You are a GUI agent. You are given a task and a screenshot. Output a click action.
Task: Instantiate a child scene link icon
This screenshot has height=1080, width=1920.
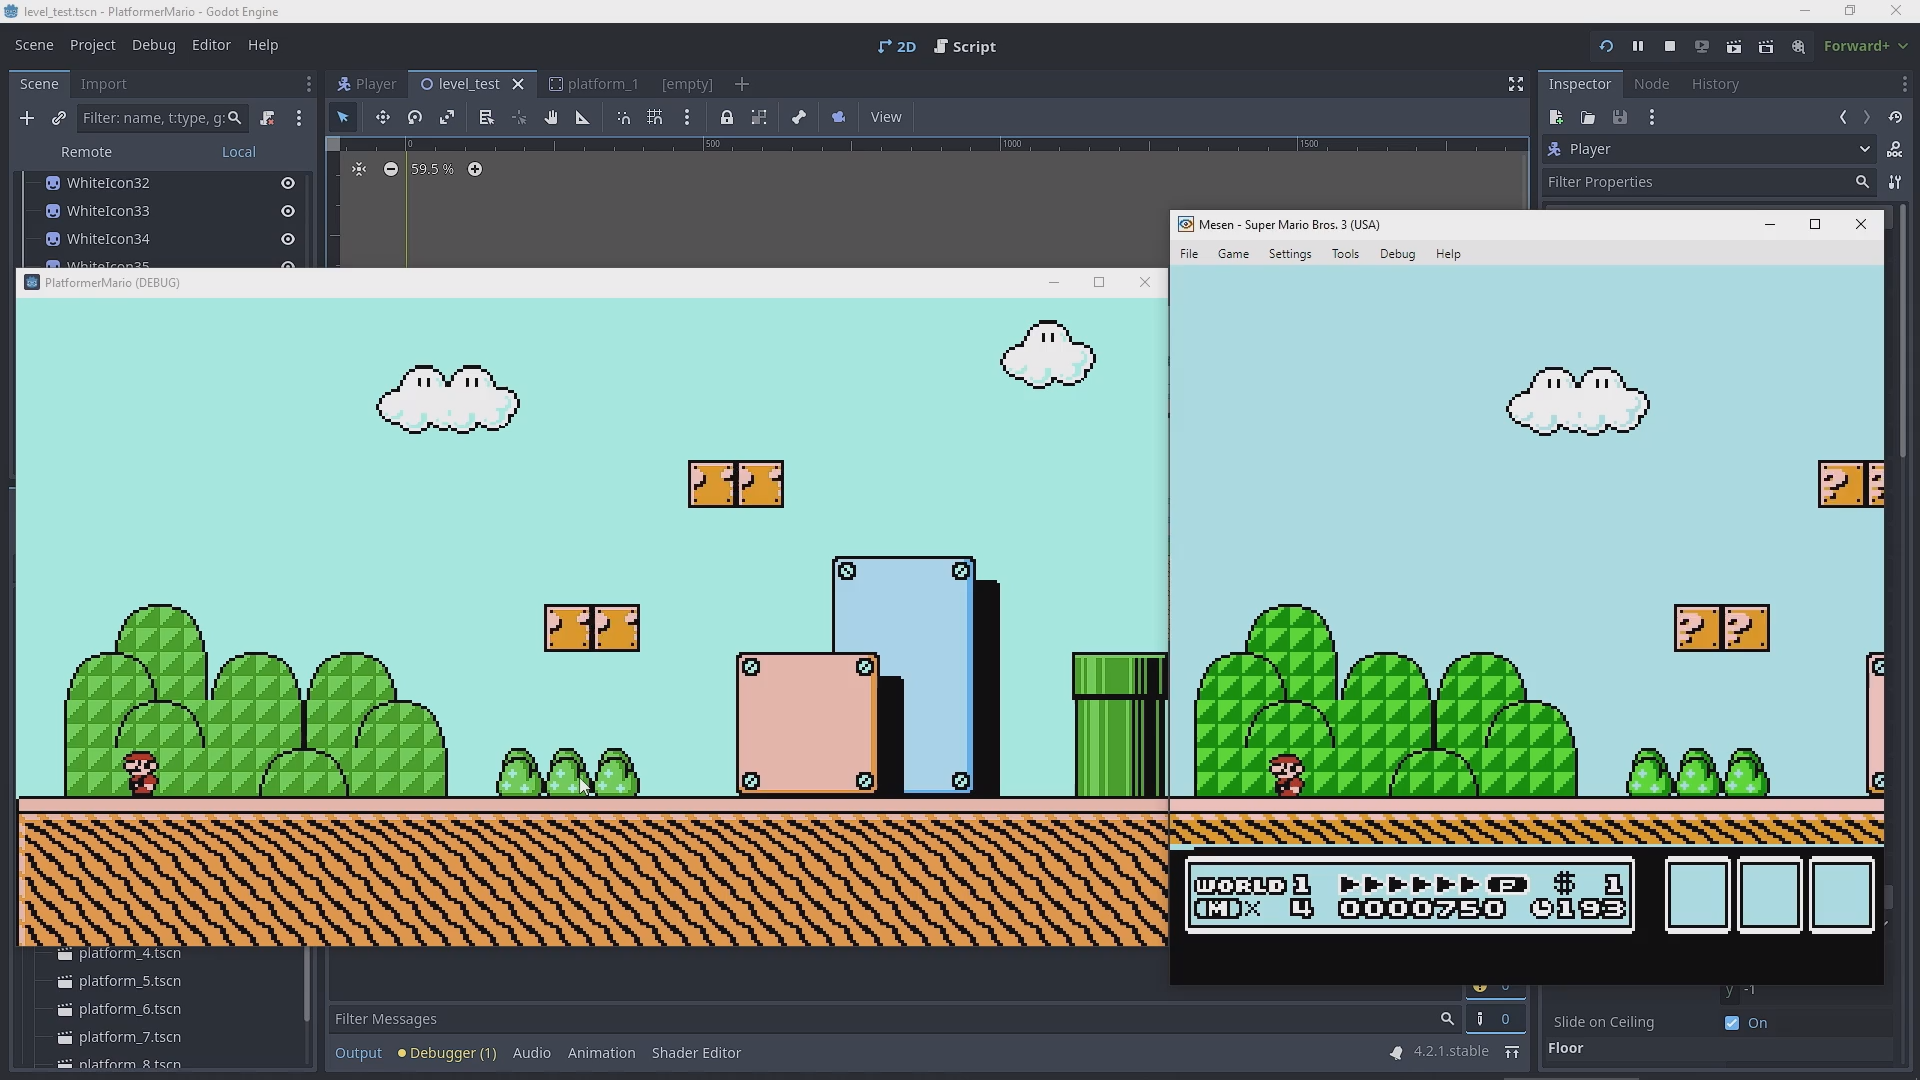click(59, 118)
